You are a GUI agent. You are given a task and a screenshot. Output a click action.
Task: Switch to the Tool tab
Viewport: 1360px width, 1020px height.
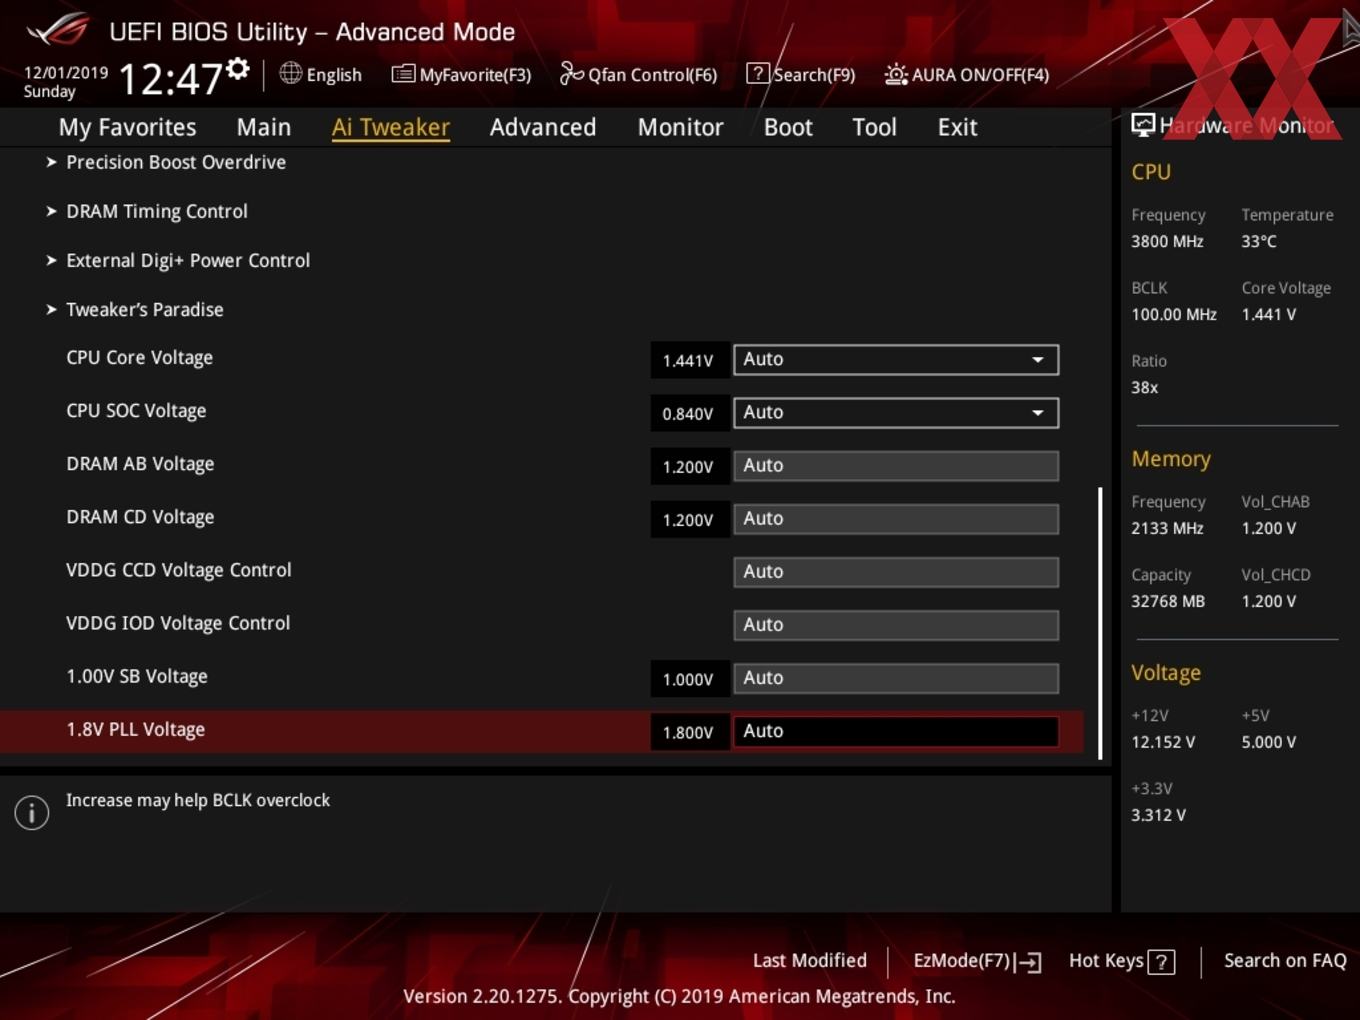[x=874, y=127]
